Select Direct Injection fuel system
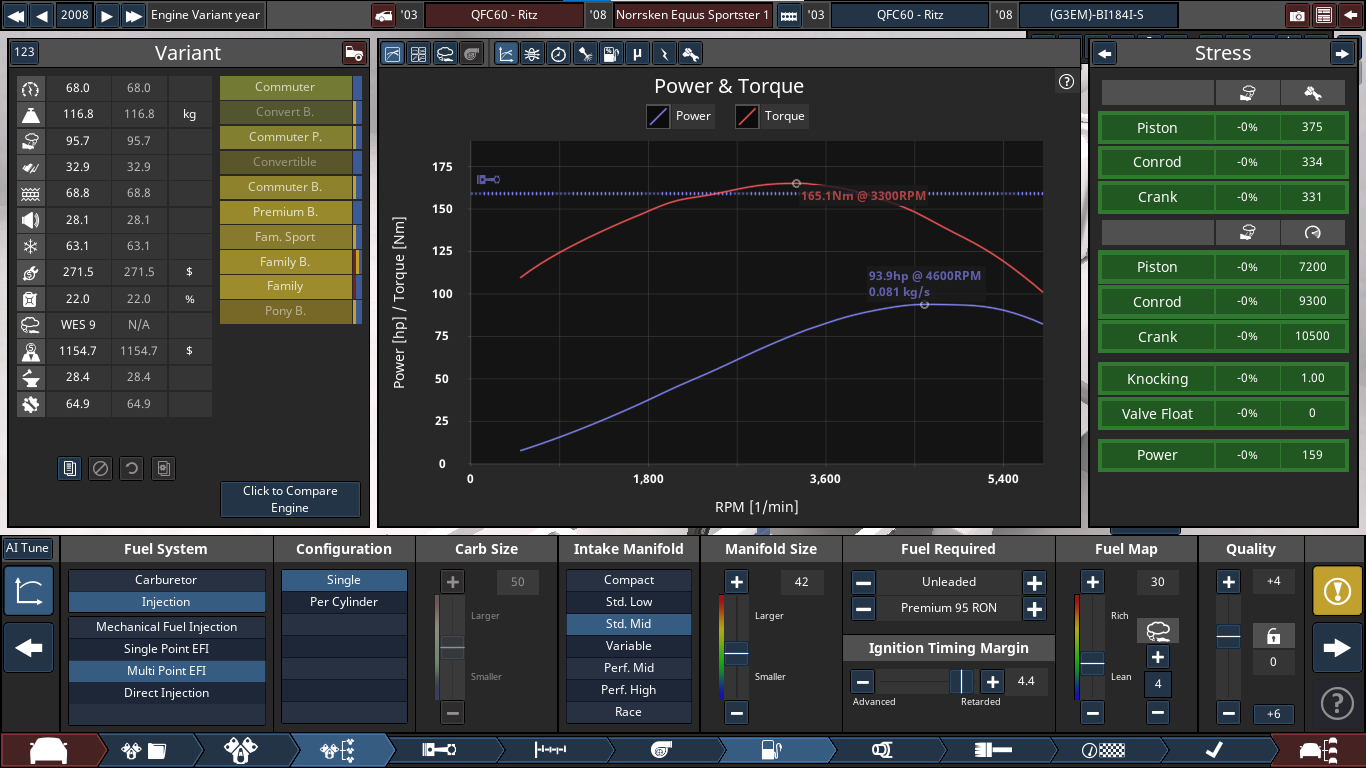1366x768 pixels. click(166, 693)
